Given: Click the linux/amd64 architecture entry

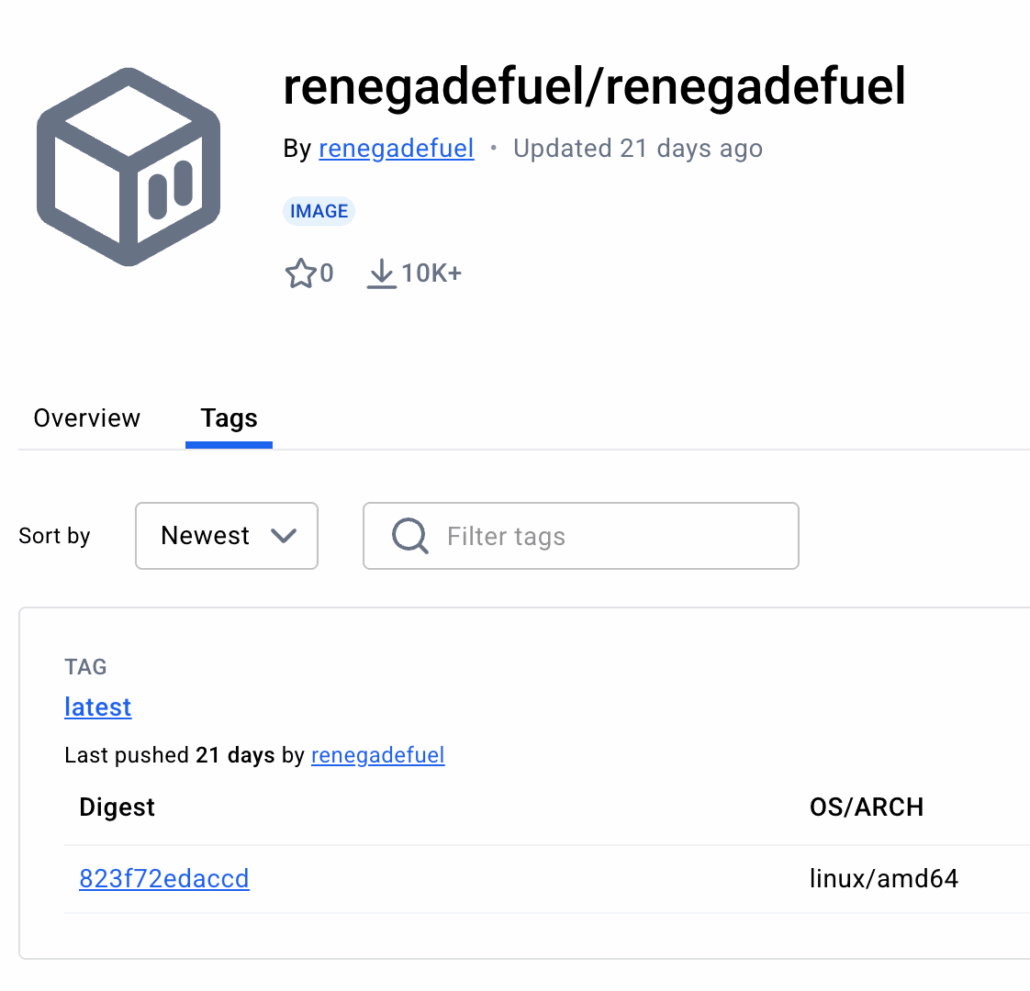Looking at the screenshot, I should [x=884, y=879].
